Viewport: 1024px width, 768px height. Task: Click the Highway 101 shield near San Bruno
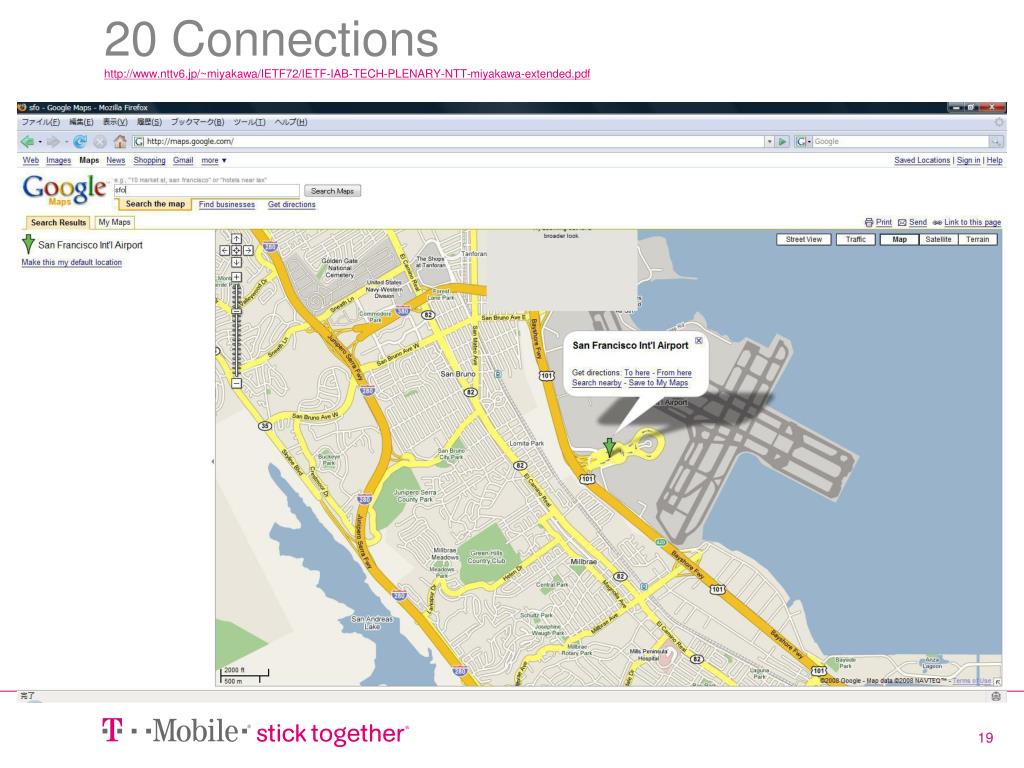click(547, 376)
